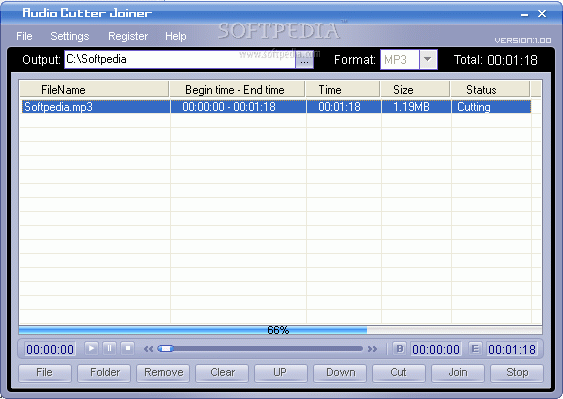Click the Cutting status cell
The image size is (563, 399).
point(491,107)
